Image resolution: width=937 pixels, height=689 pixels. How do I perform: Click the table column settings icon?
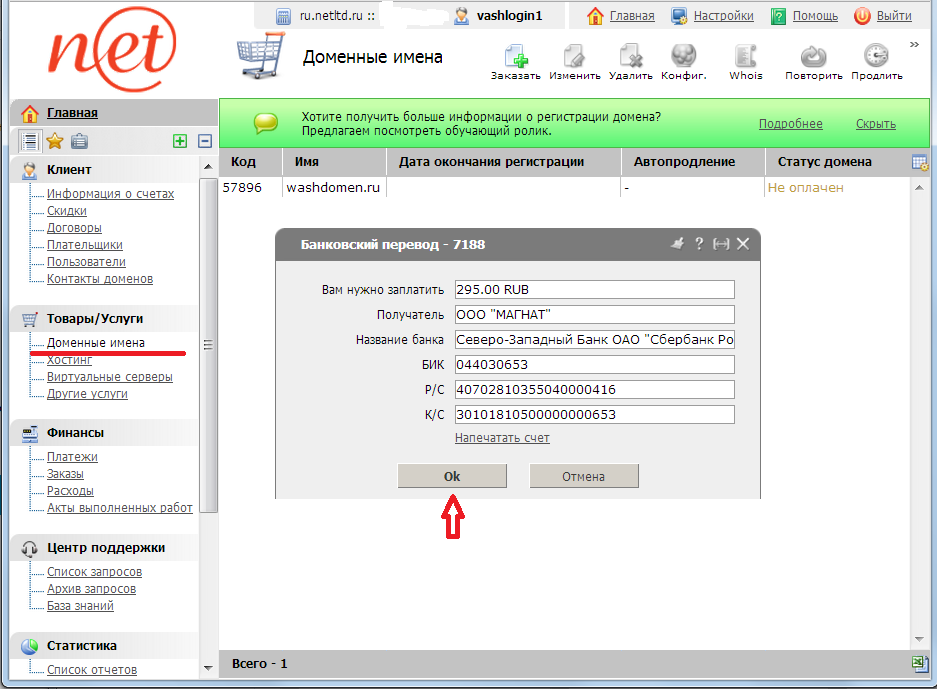pos(920,162)
